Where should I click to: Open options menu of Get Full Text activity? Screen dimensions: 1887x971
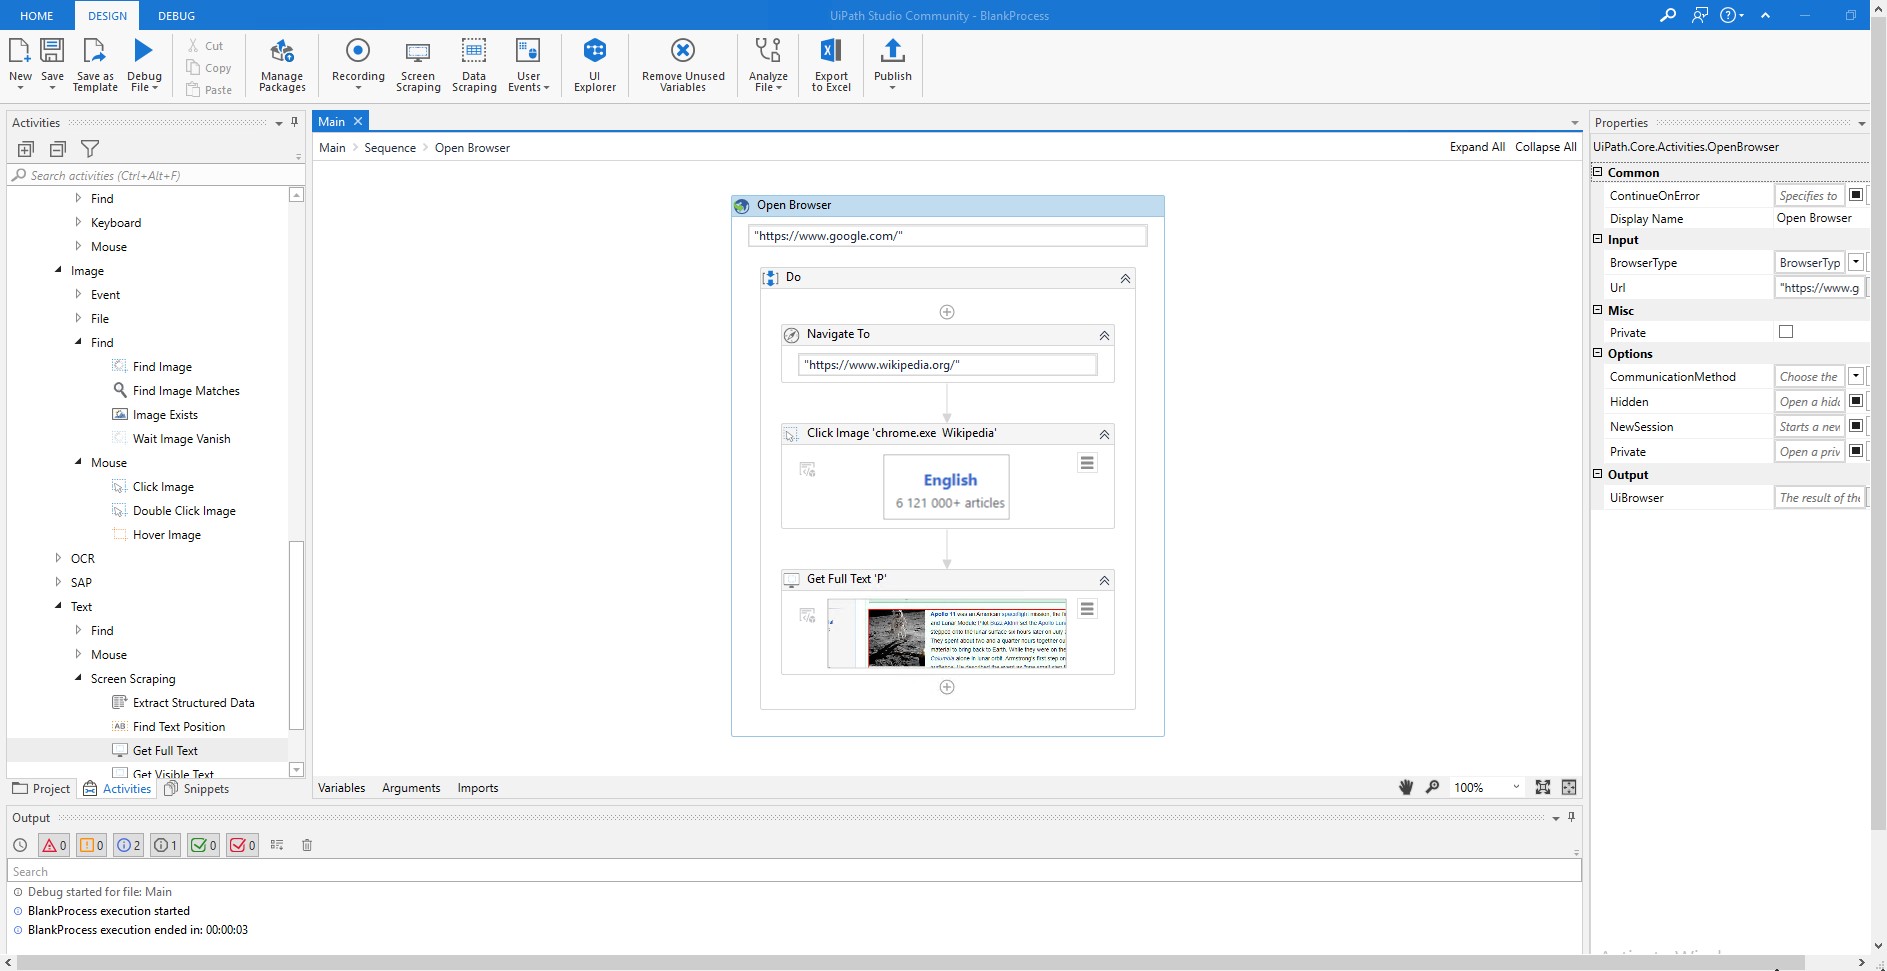click(1087, 609)
